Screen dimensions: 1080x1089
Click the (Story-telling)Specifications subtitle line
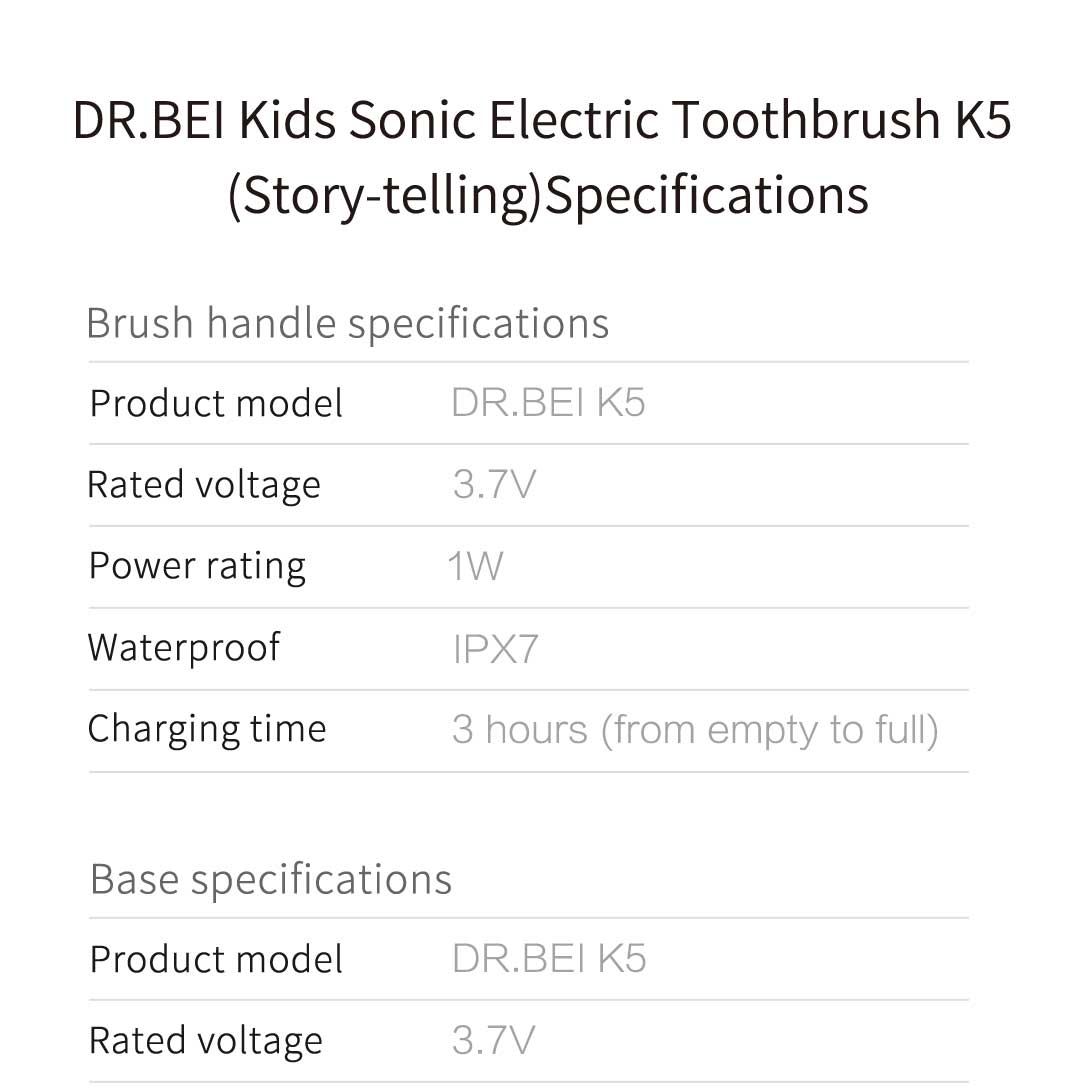pos(548,195)
